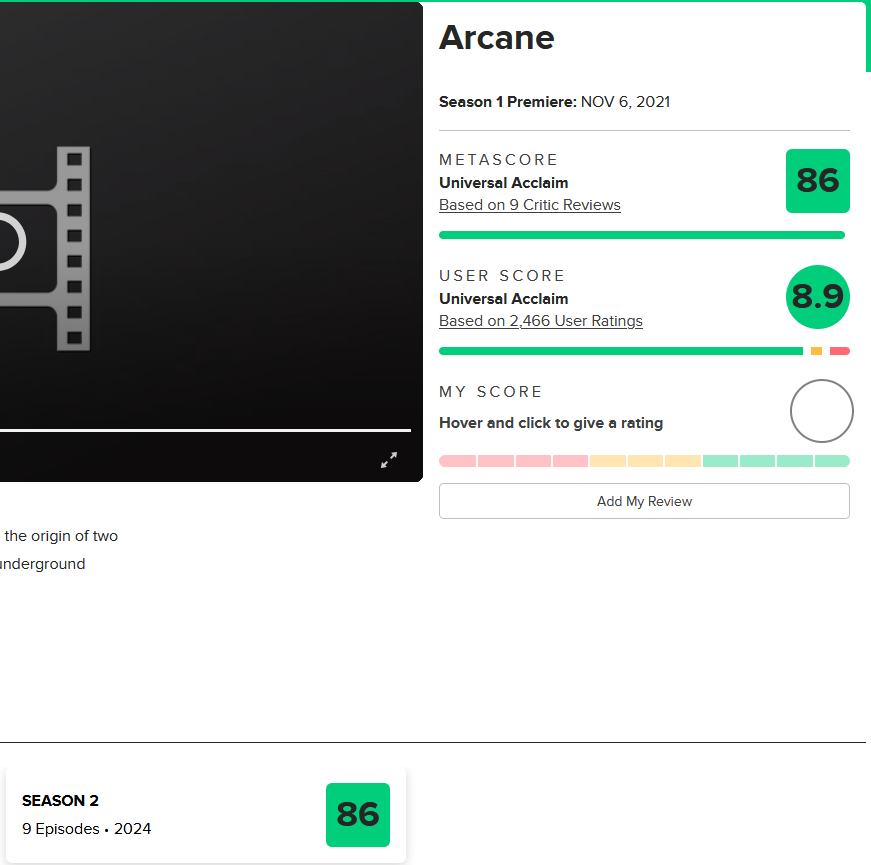Select the lowest pink segment on My Score bar
The height and width of the screenshot is (865, 871).
(x=457, y=461)
